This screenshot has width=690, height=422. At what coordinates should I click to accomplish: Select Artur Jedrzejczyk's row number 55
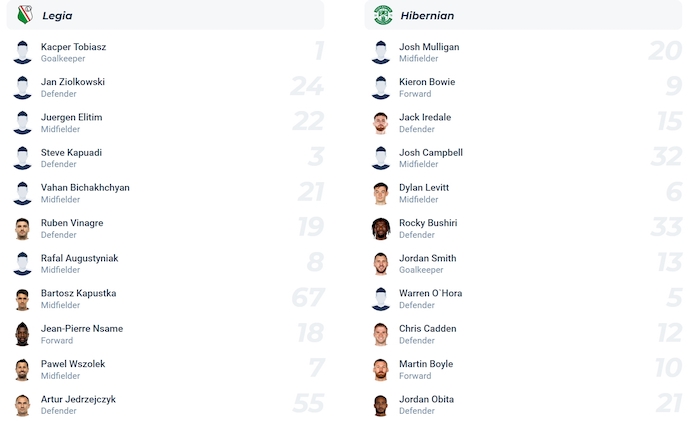click(x=308, y=404)
